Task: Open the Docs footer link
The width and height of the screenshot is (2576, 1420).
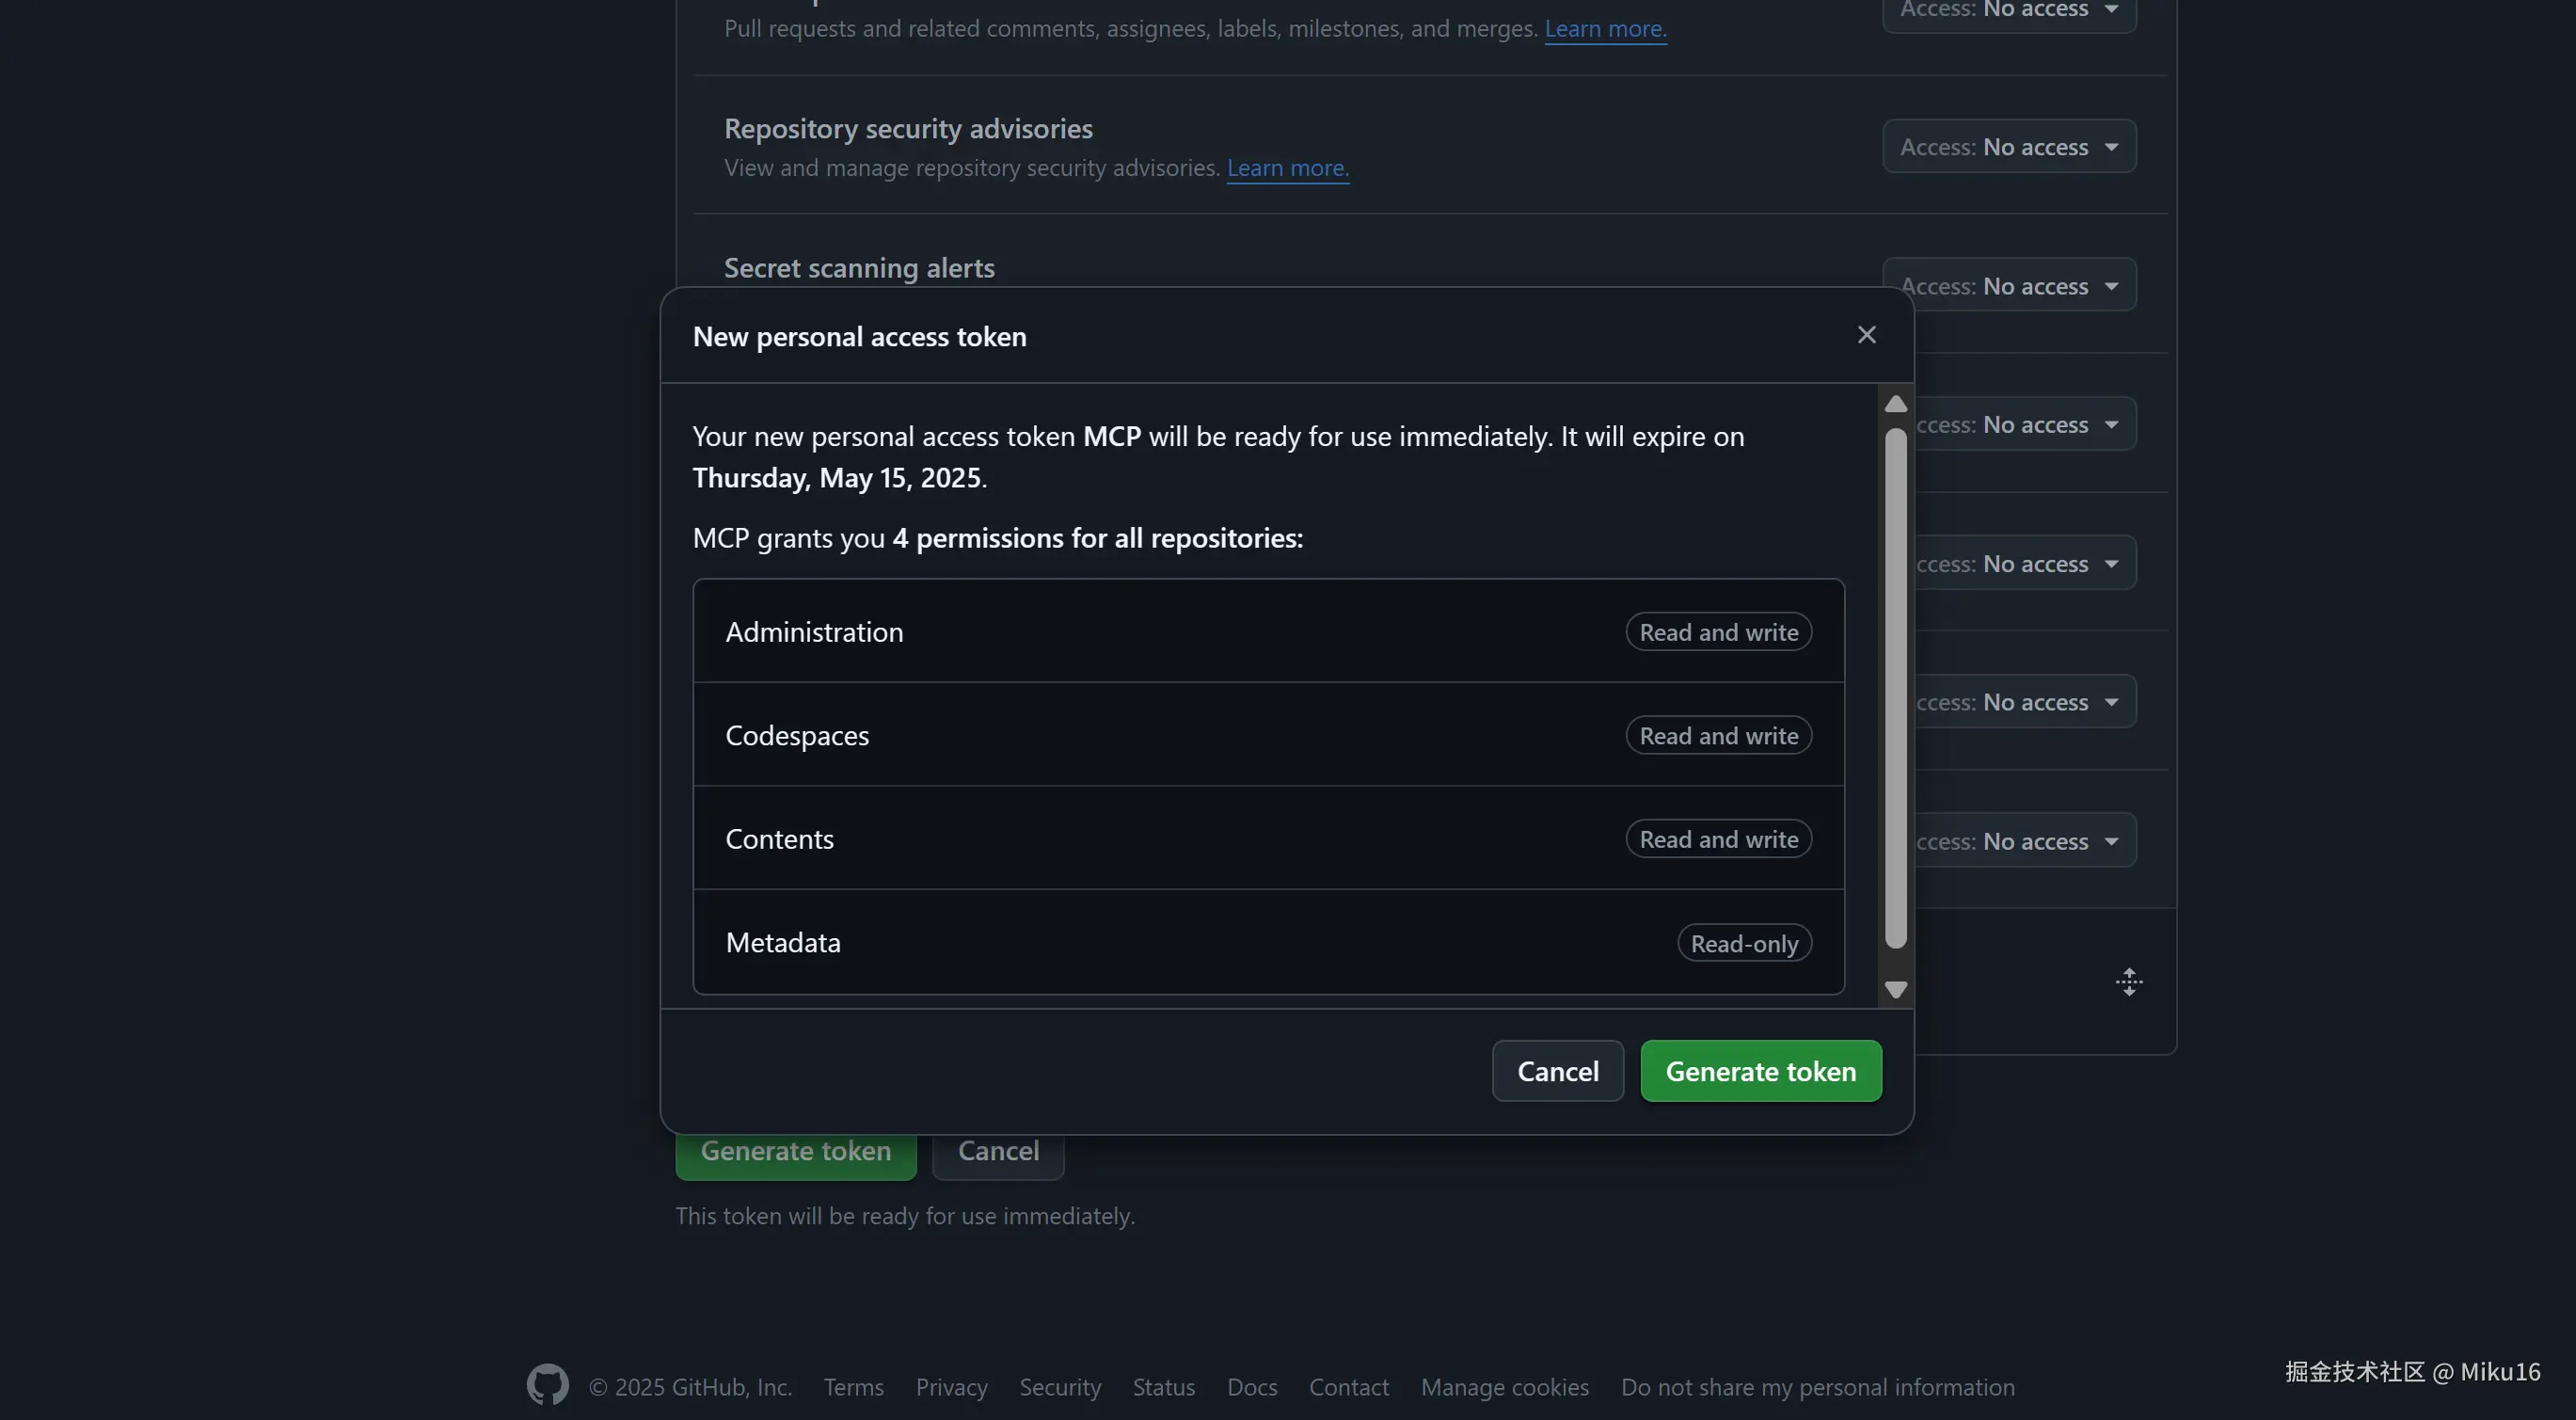Action: pos(1252,1387)
